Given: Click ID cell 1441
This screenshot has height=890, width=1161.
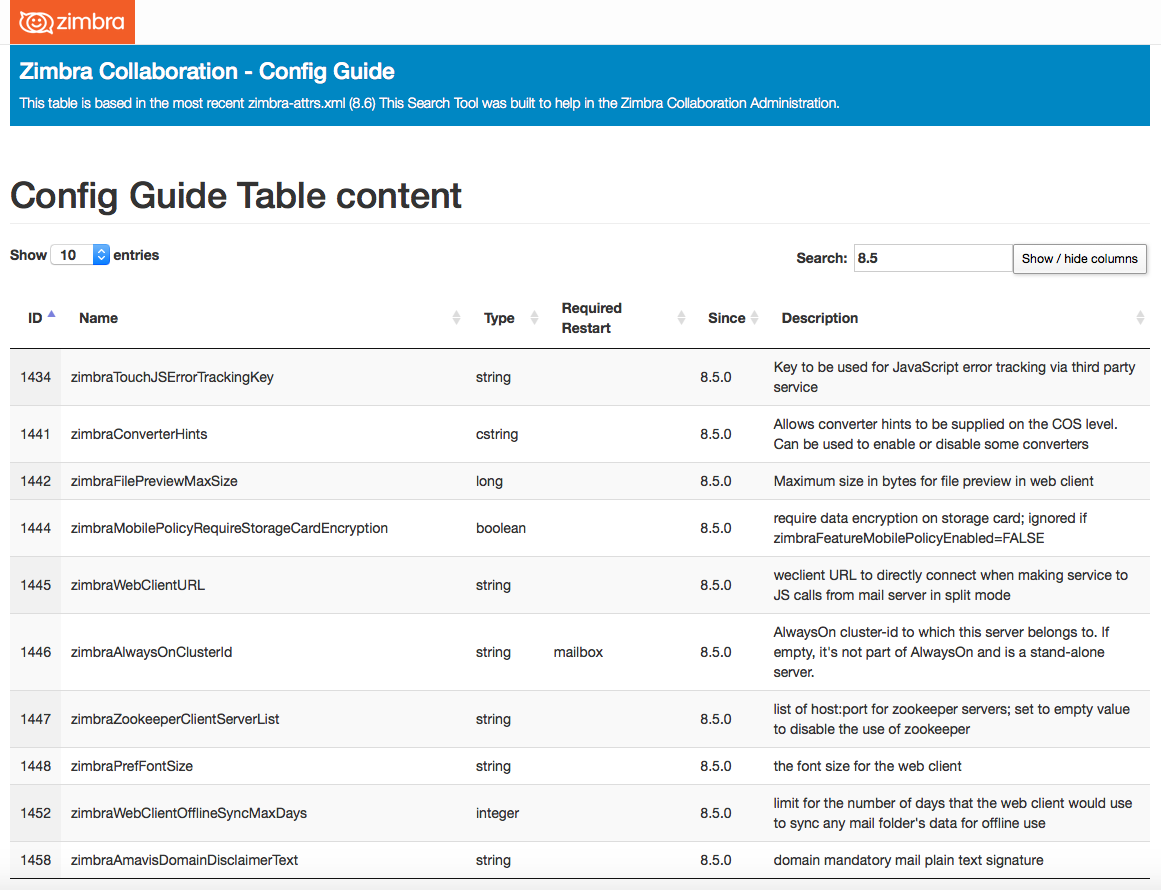Looking at the screenshot, I should pos(36,434).
